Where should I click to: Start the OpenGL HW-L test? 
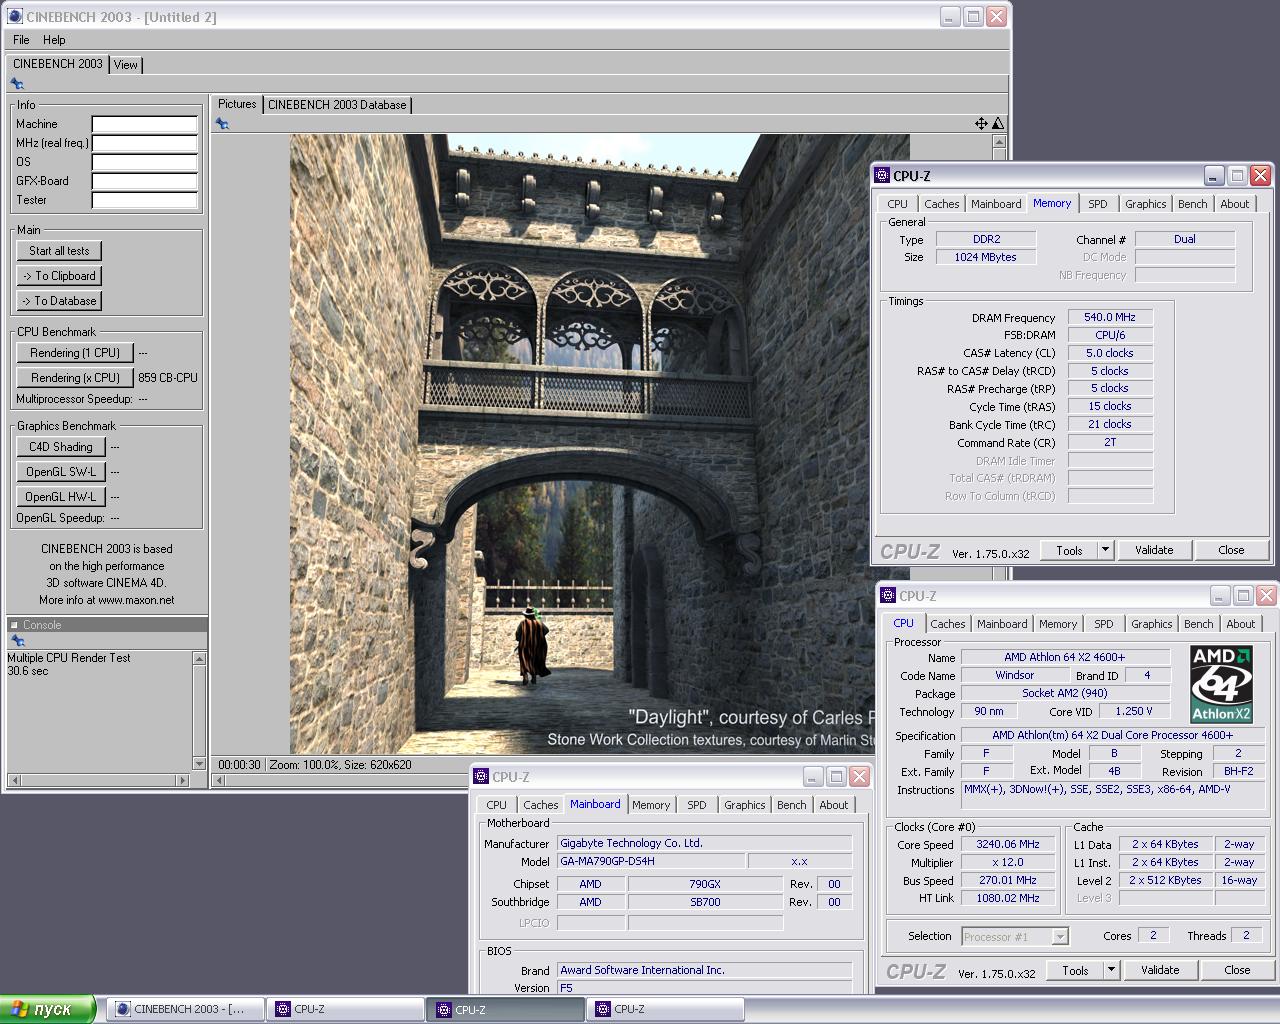coord(61,497)
